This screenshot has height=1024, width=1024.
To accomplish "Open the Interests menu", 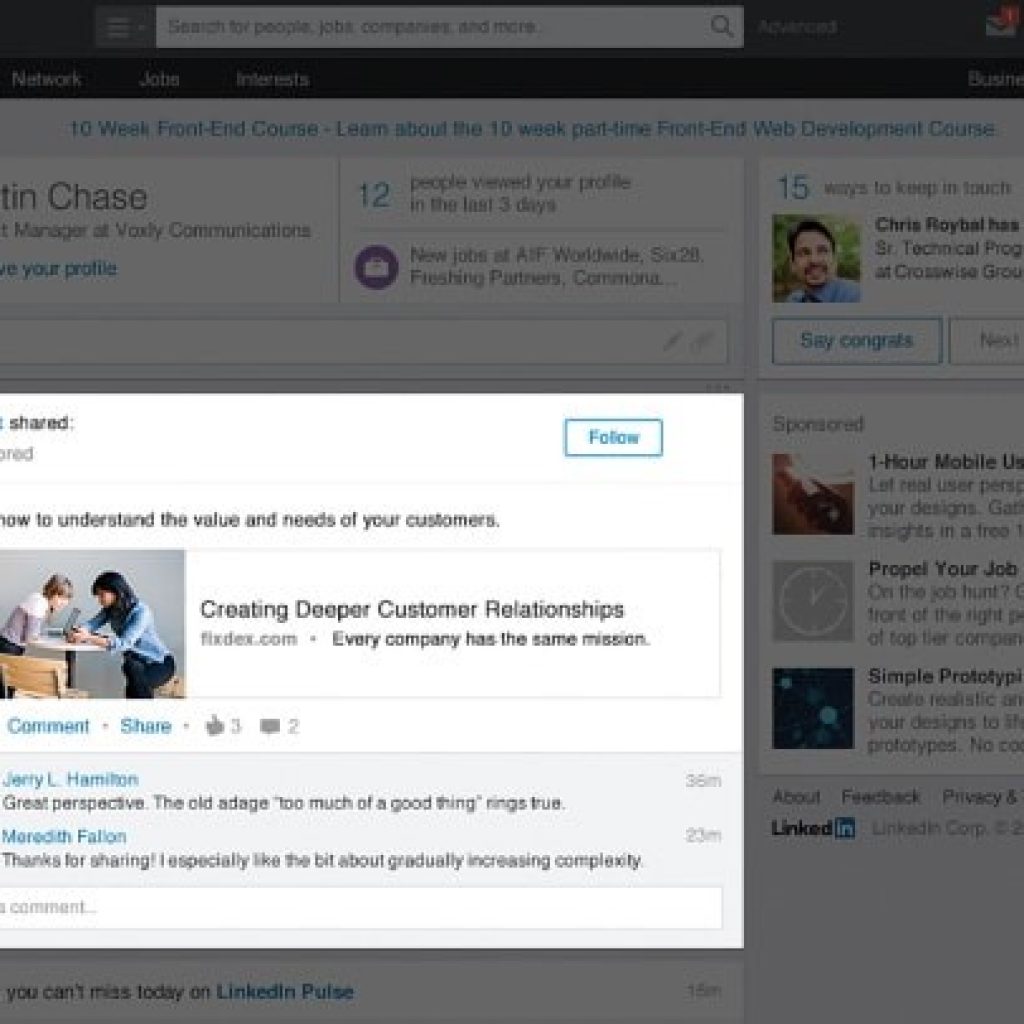I will coord(272,79).
